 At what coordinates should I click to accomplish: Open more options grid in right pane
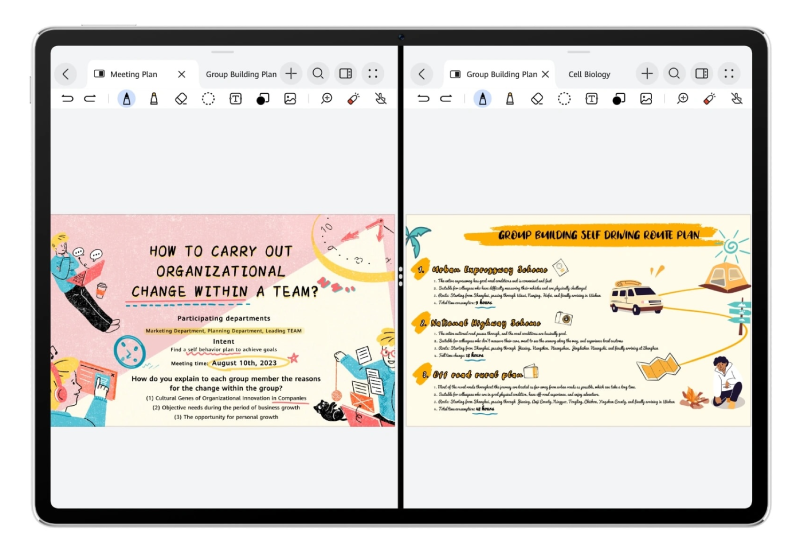tap(730, 73)
